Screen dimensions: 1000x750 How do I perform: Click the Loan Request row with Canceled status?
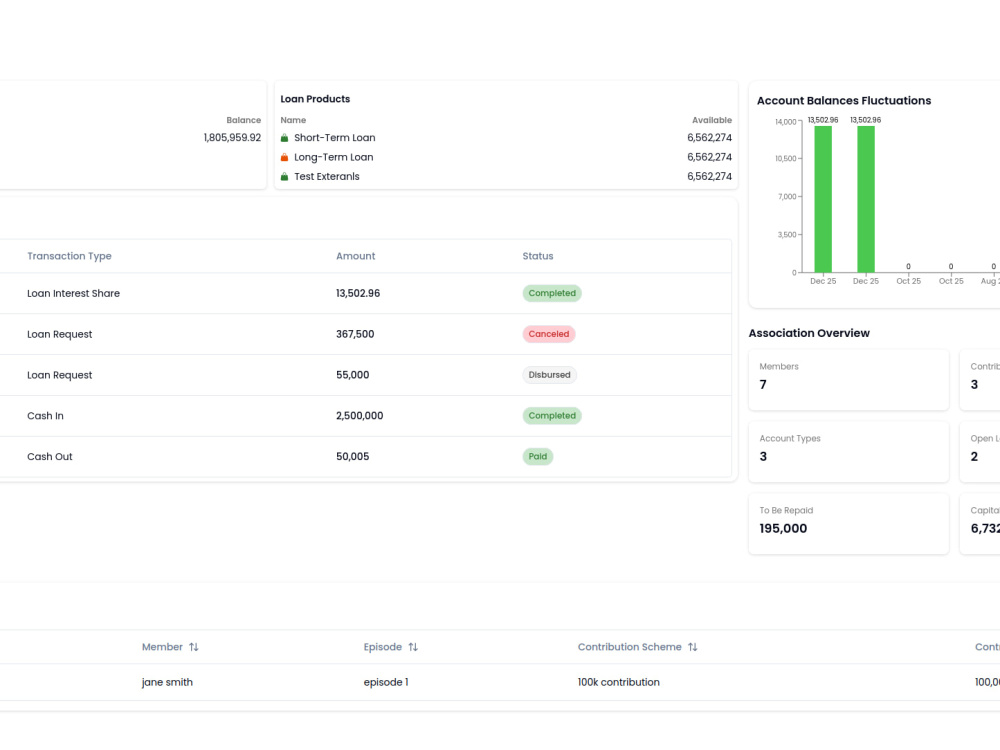tap(365, 334)
